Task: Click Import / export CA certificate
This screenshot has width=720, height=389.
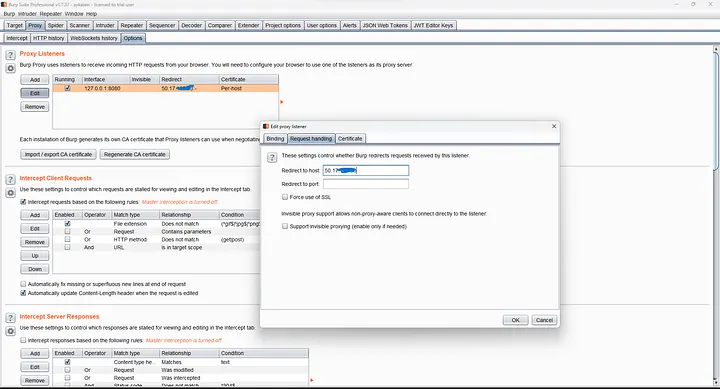Action: (58, 154)
